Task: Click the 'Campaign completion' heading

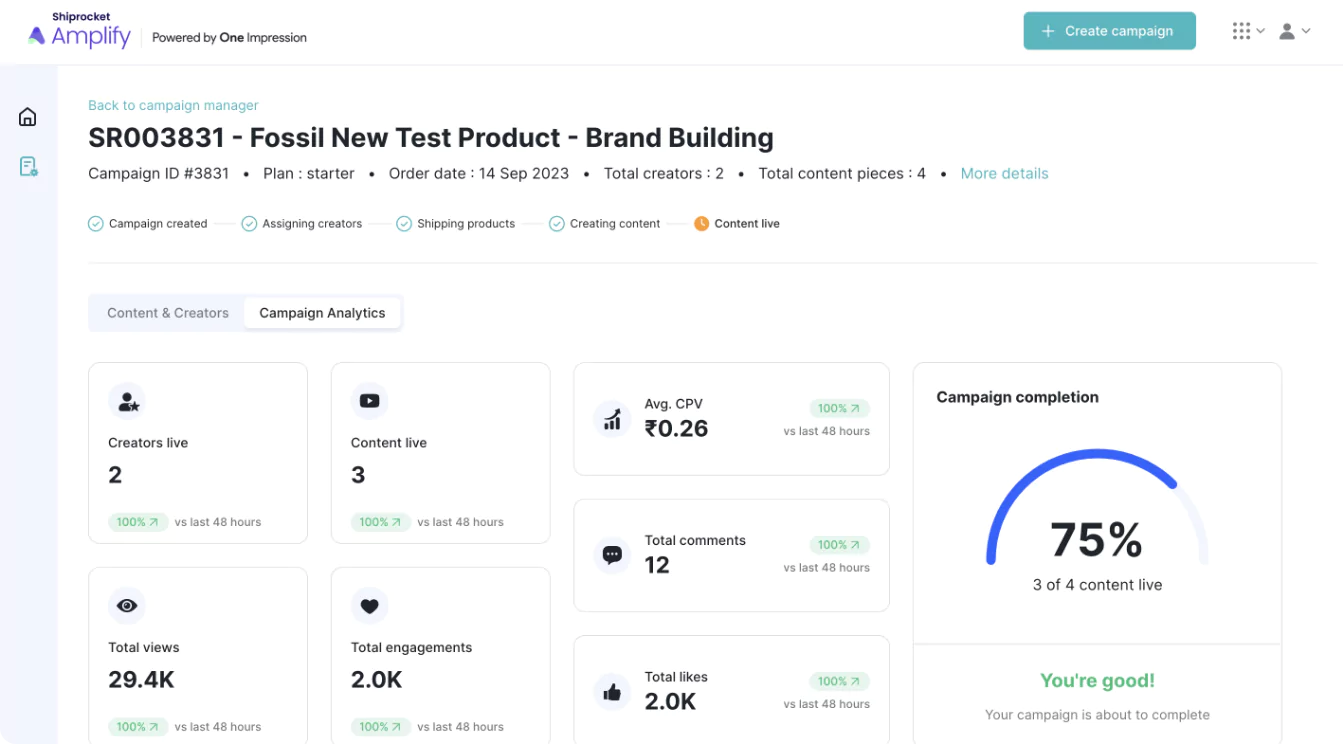Action: tap(1017, 397)
